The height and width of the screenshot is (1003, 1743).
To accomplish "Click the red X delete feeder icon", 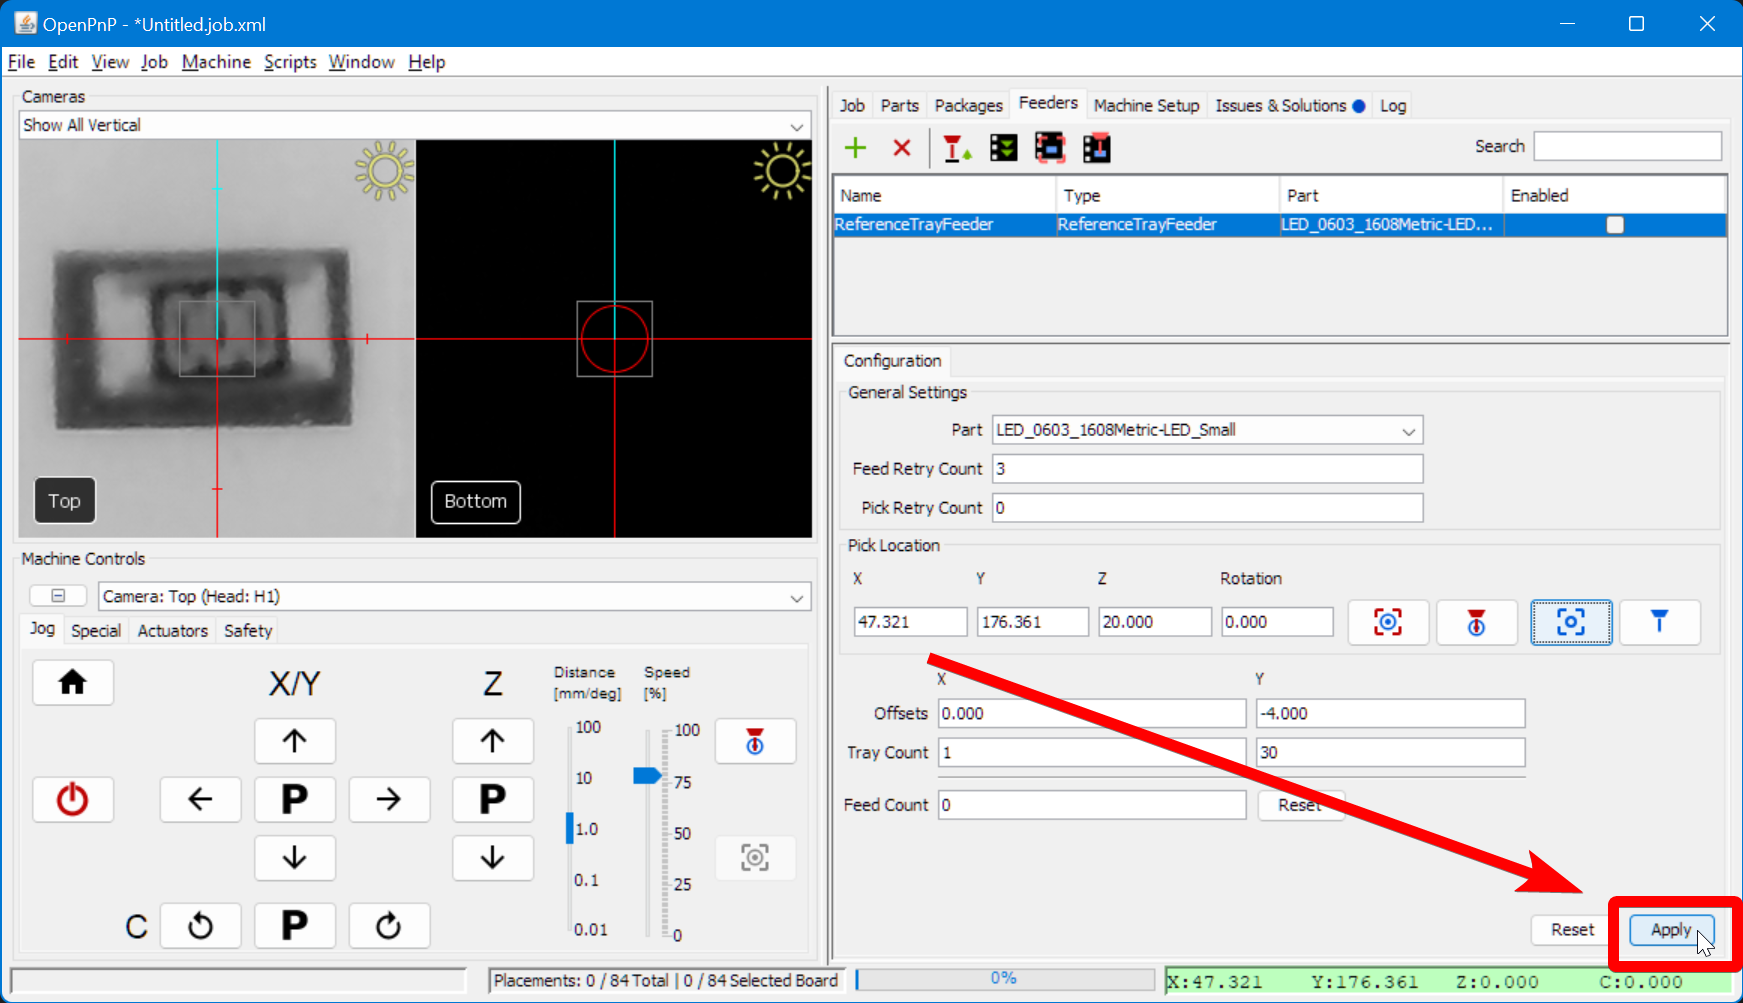I will 902,148.
